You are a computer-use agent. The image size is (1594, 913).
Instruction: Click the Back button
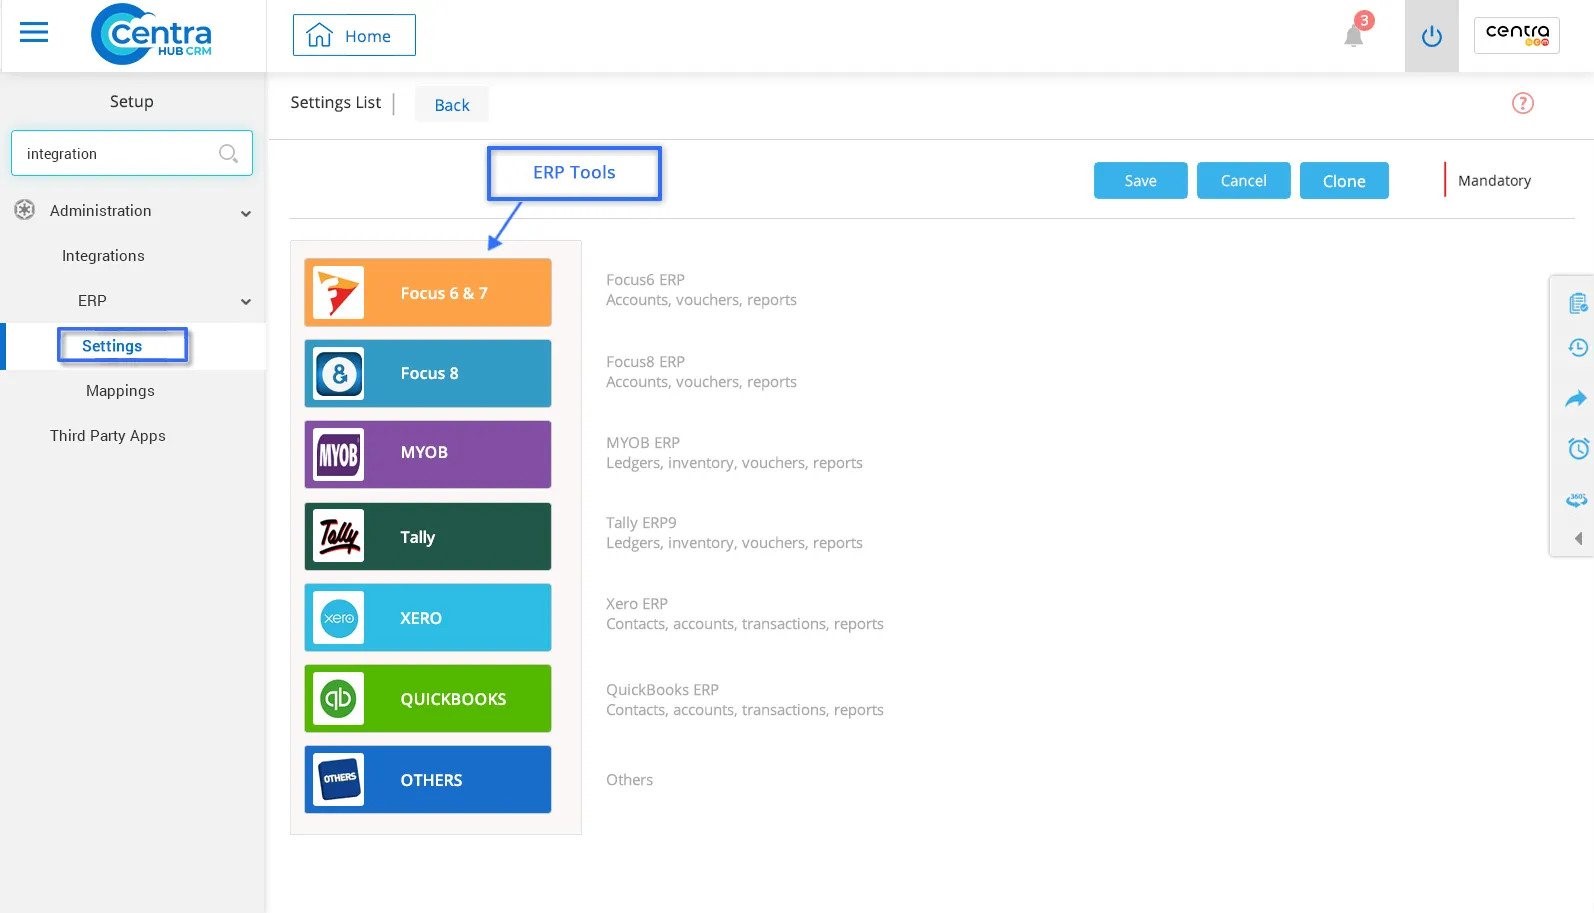[452, 105]
